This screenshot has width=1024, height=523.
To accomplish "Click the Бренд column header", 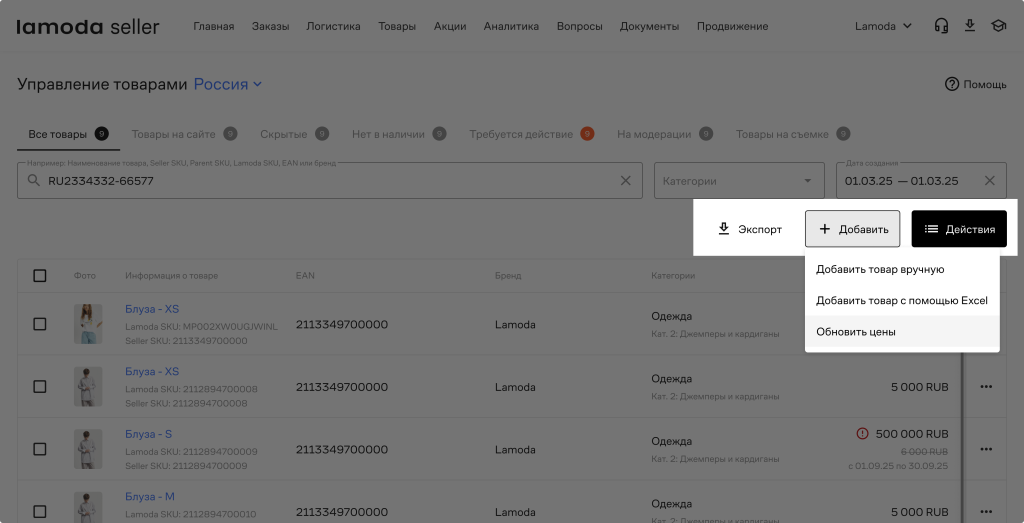I will pyautogui.click(x=507, y=276).
